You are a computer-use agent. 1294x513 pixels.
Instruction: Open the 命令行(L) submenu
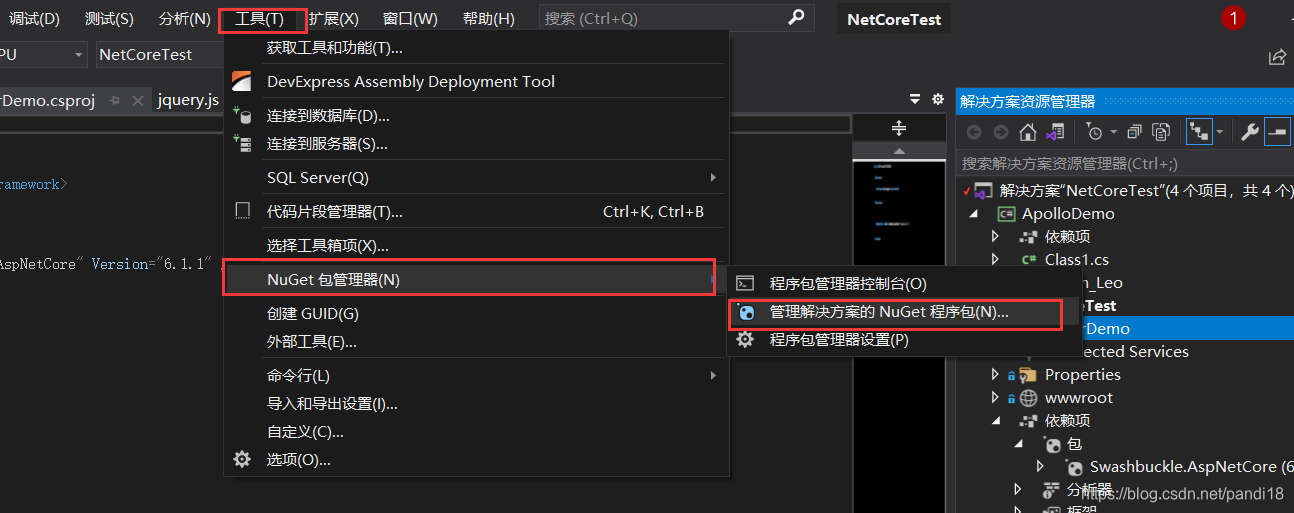(476, 376)
